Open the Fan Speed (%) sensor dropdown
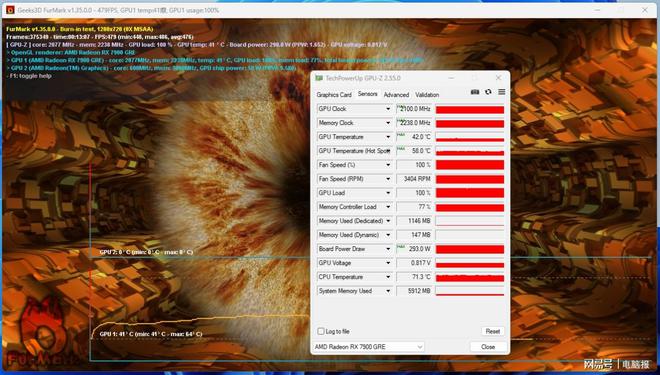Viewport: 660px width, 375px height. (x=388, y=165)
